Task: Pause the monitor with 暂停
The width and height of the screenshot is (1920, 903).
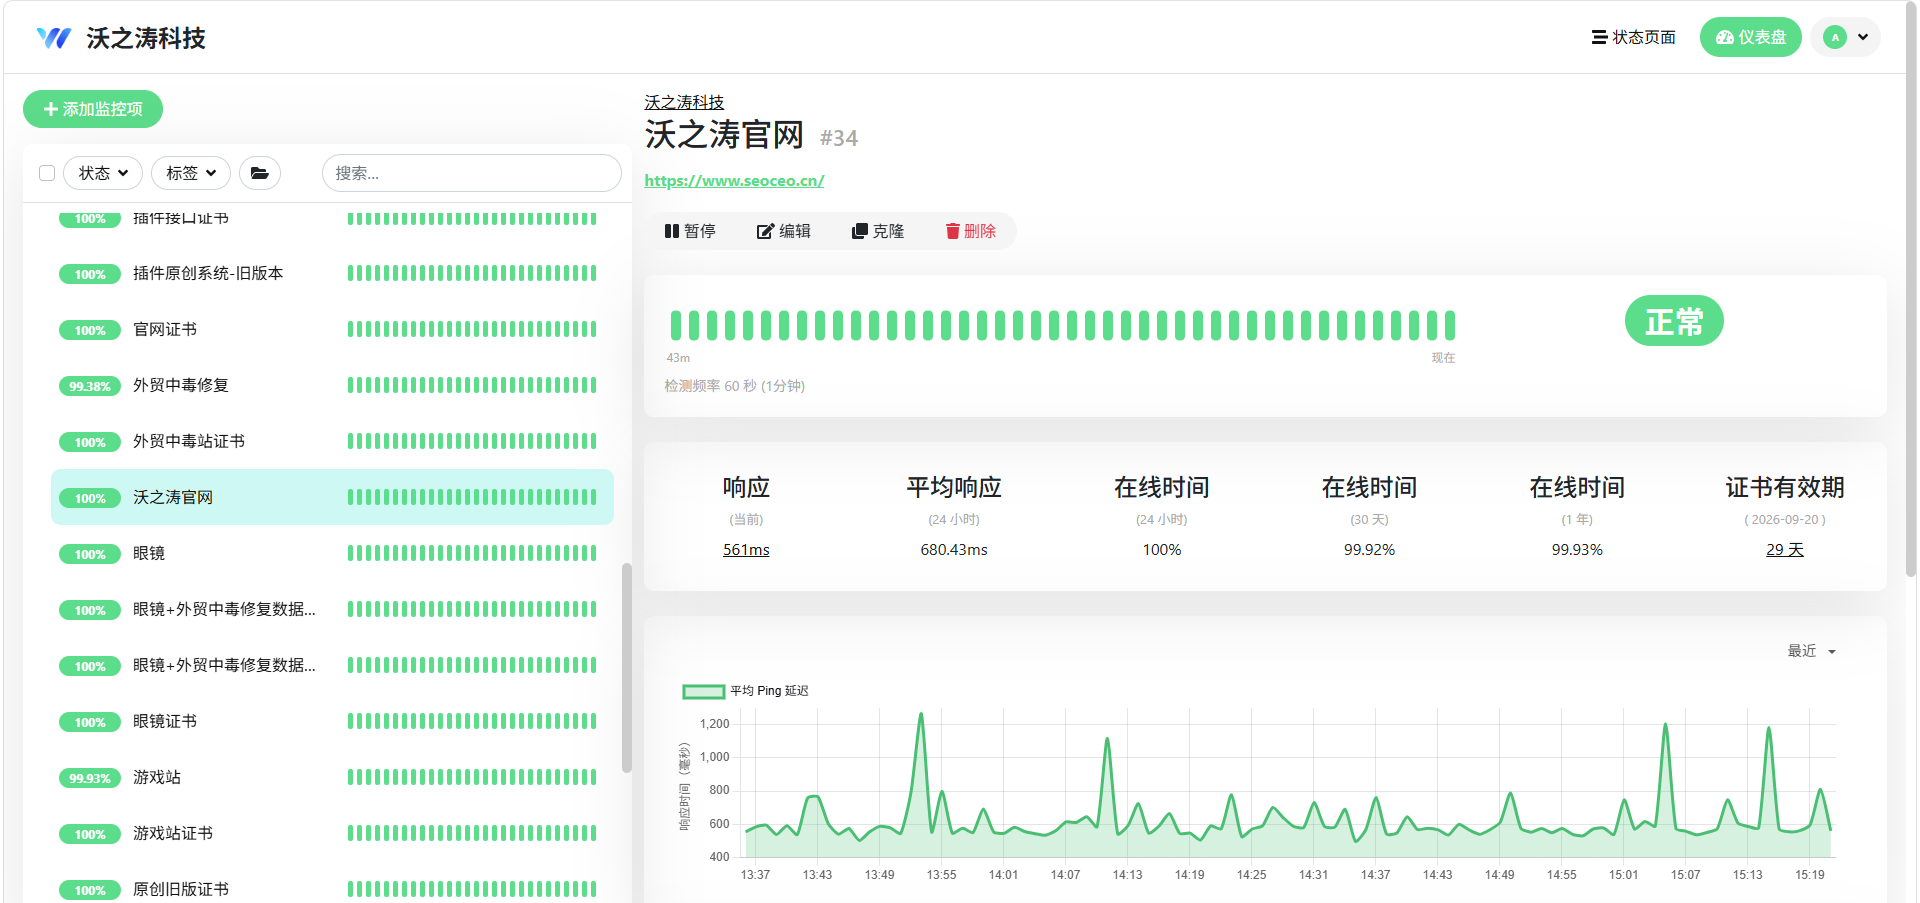Action: pos(690,231)
